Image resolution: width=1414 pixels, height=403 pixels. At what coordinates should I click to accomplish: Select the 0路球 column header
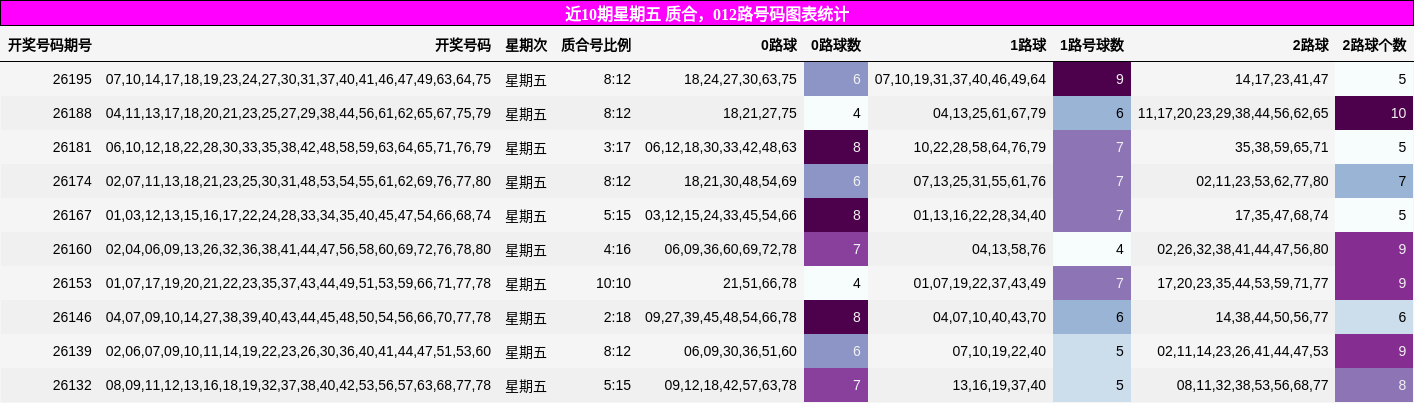click(x=779, y=45)
